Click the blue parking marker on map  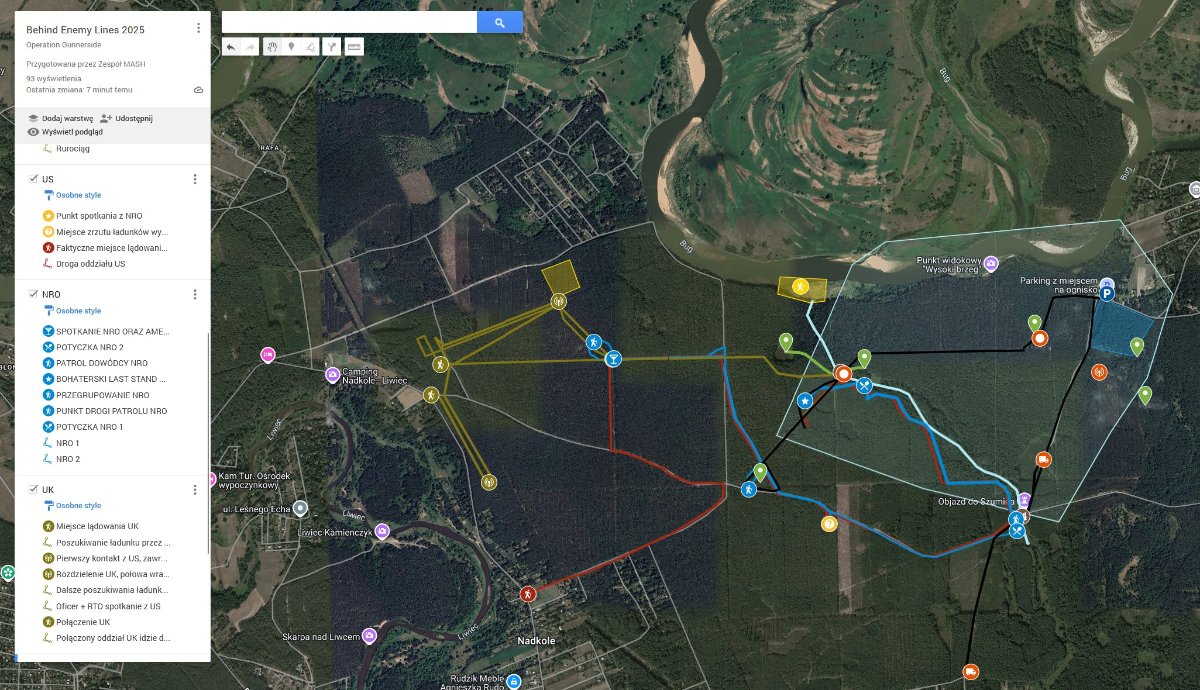tap(1106, 293)
